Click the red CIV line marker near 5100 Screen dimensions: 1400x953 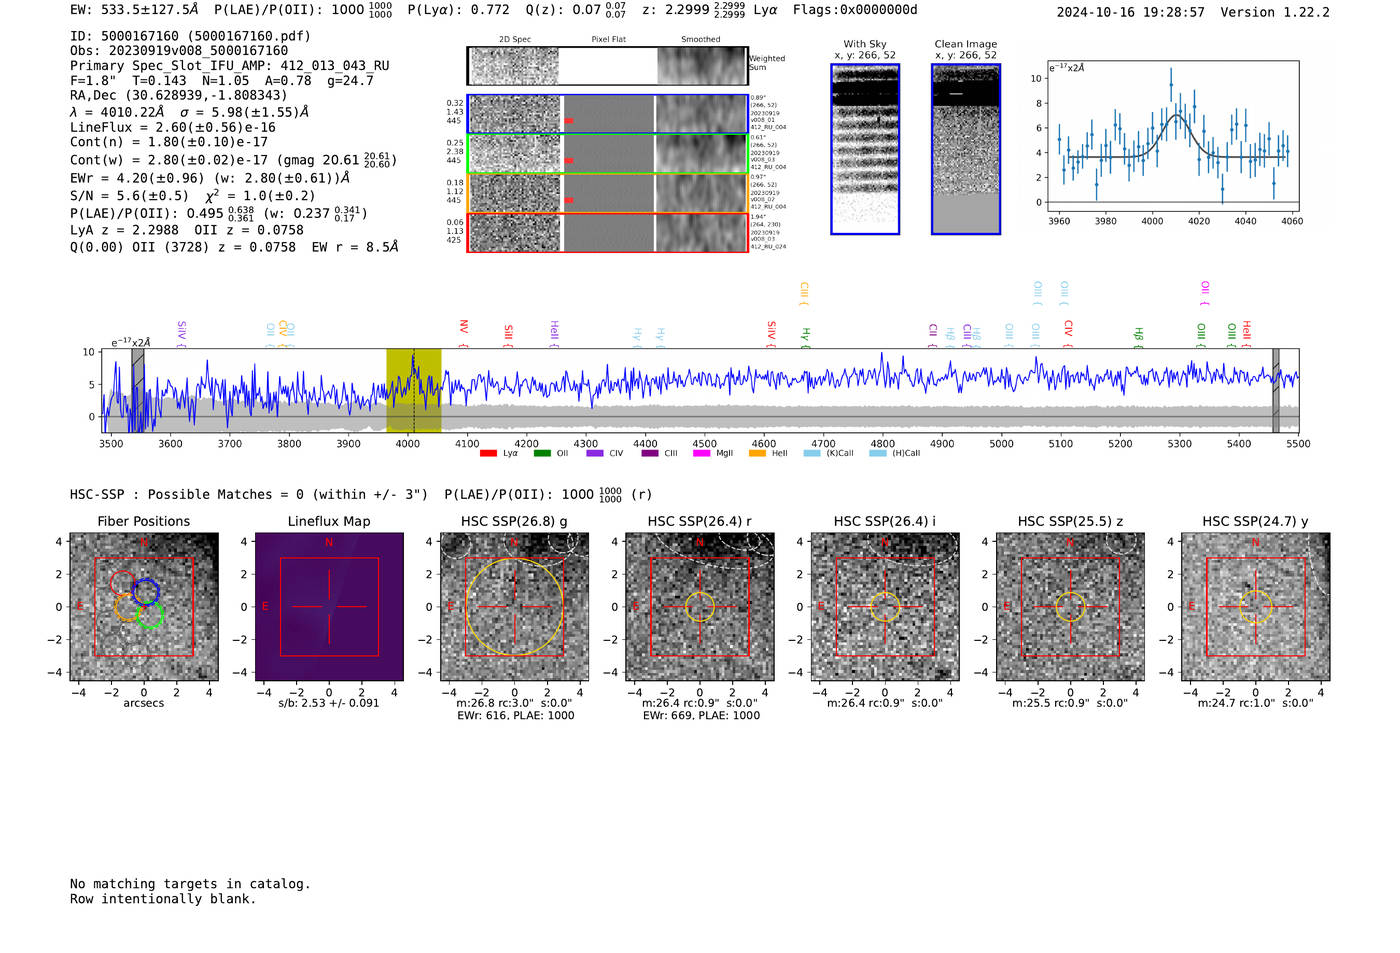(x=1068, y=333)
